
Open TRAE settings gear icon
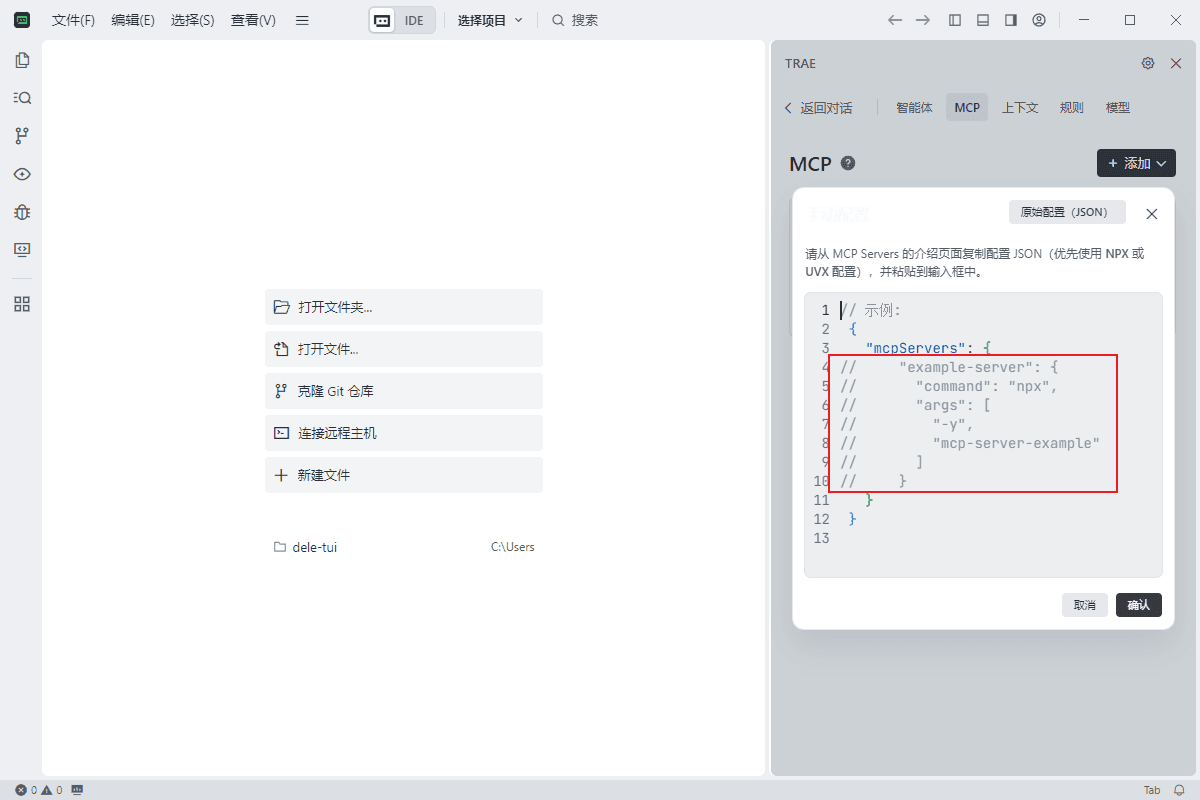(x=1148, y=63)
